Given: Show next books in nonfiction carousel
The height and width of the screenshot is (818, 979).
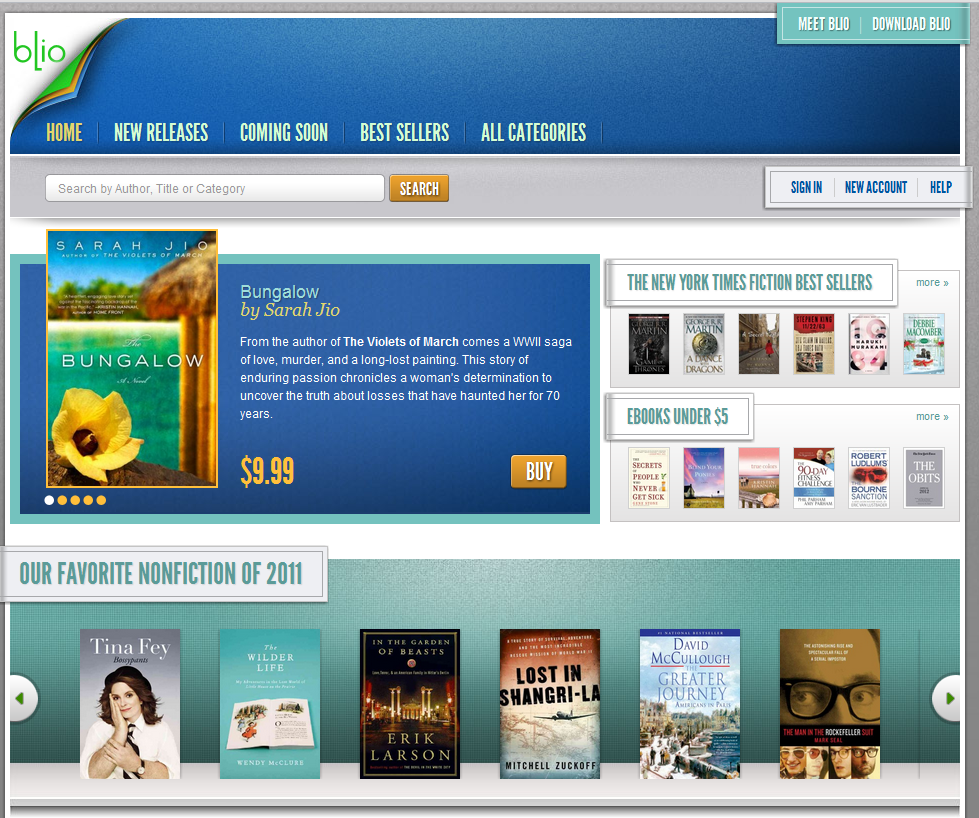Looking at the screenshot, I should coord(947,698).
